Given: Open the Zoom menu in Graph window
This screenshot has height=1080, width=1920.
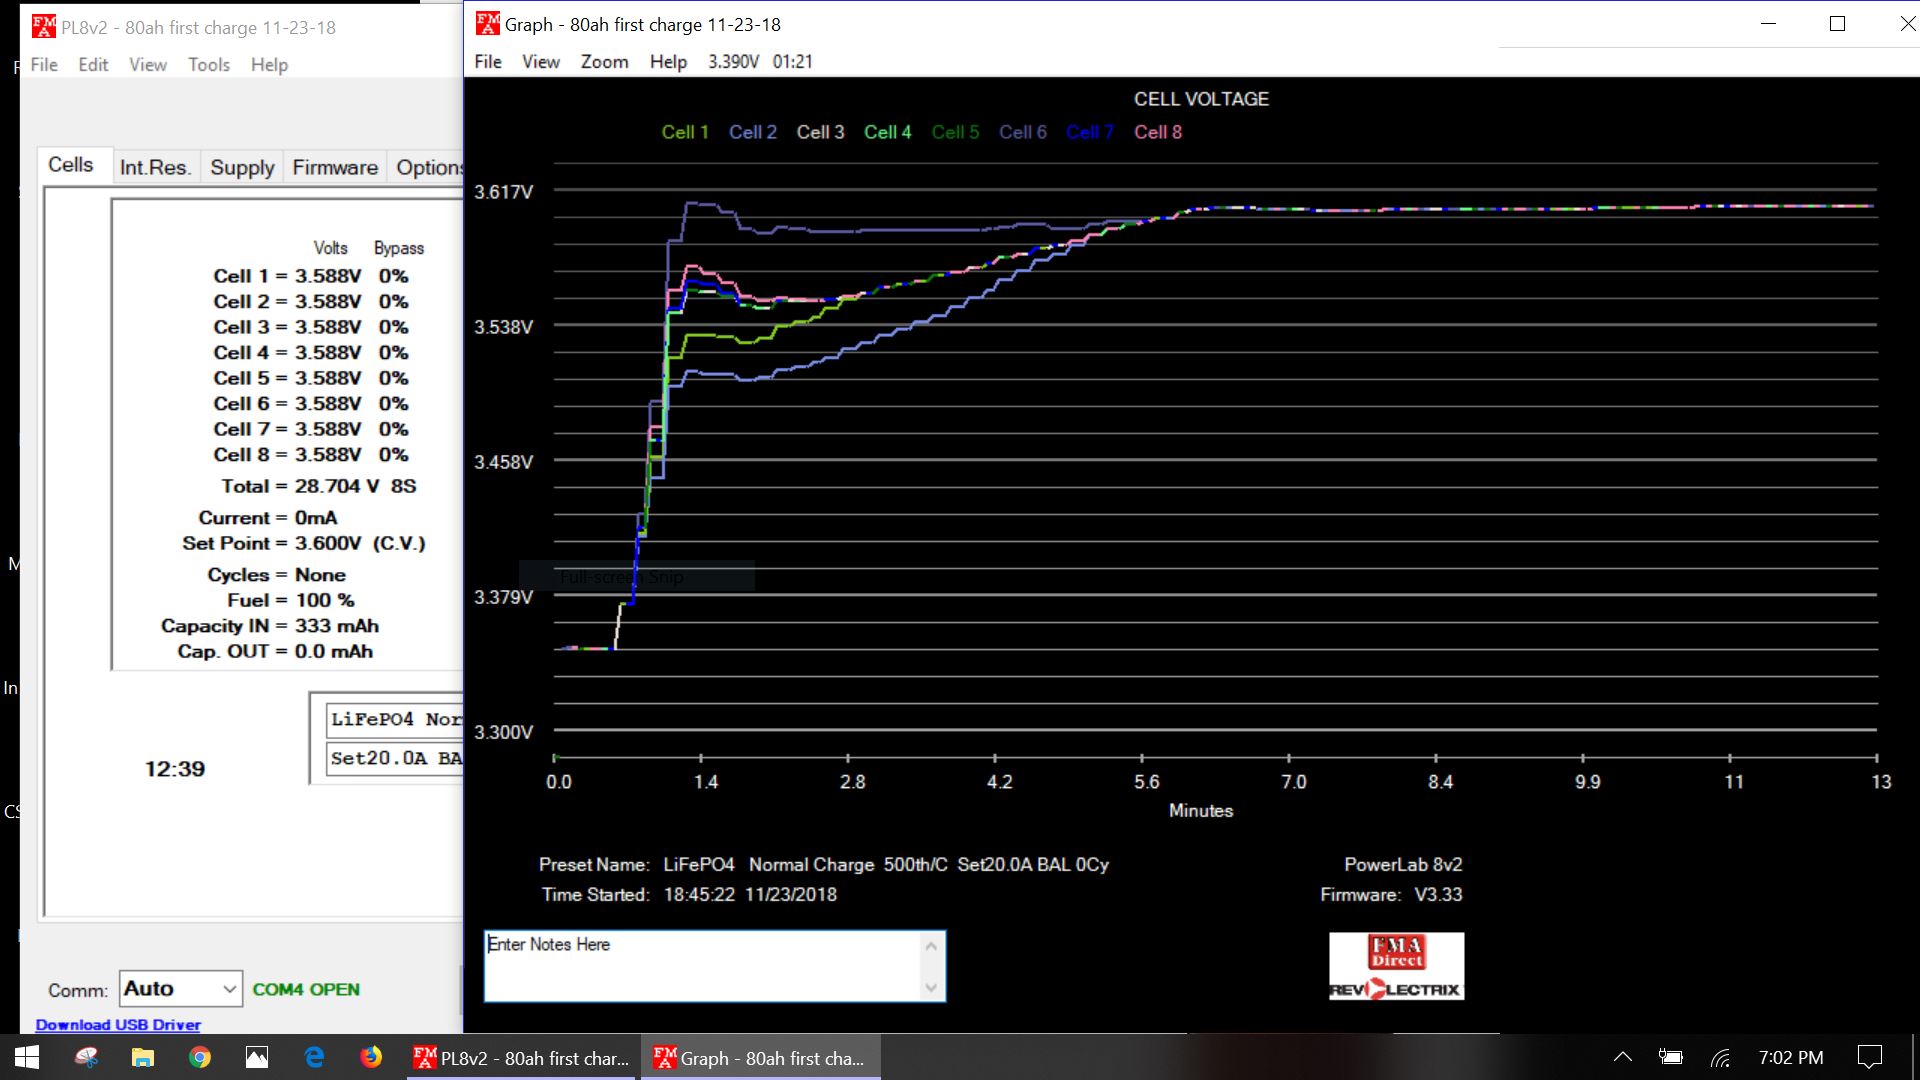Looking at the screenshot, I should click(604, 62).
